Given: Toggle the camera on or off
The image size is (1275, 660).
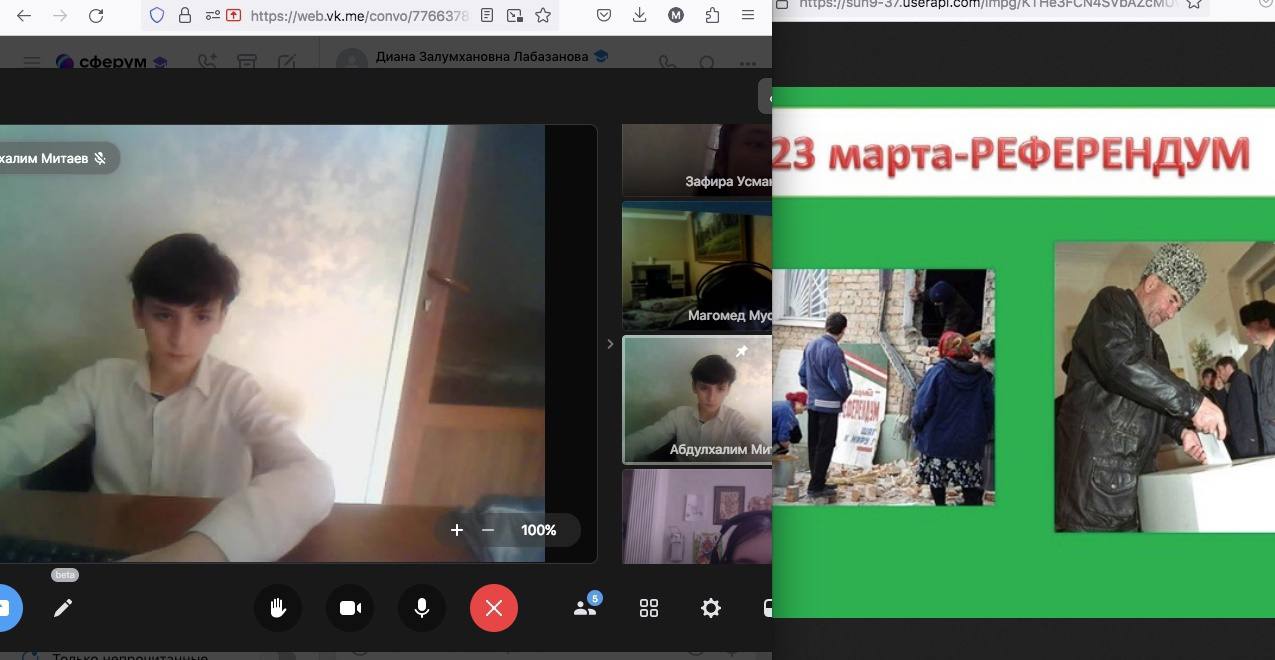Looking at the screenshot, I should 350,608.
